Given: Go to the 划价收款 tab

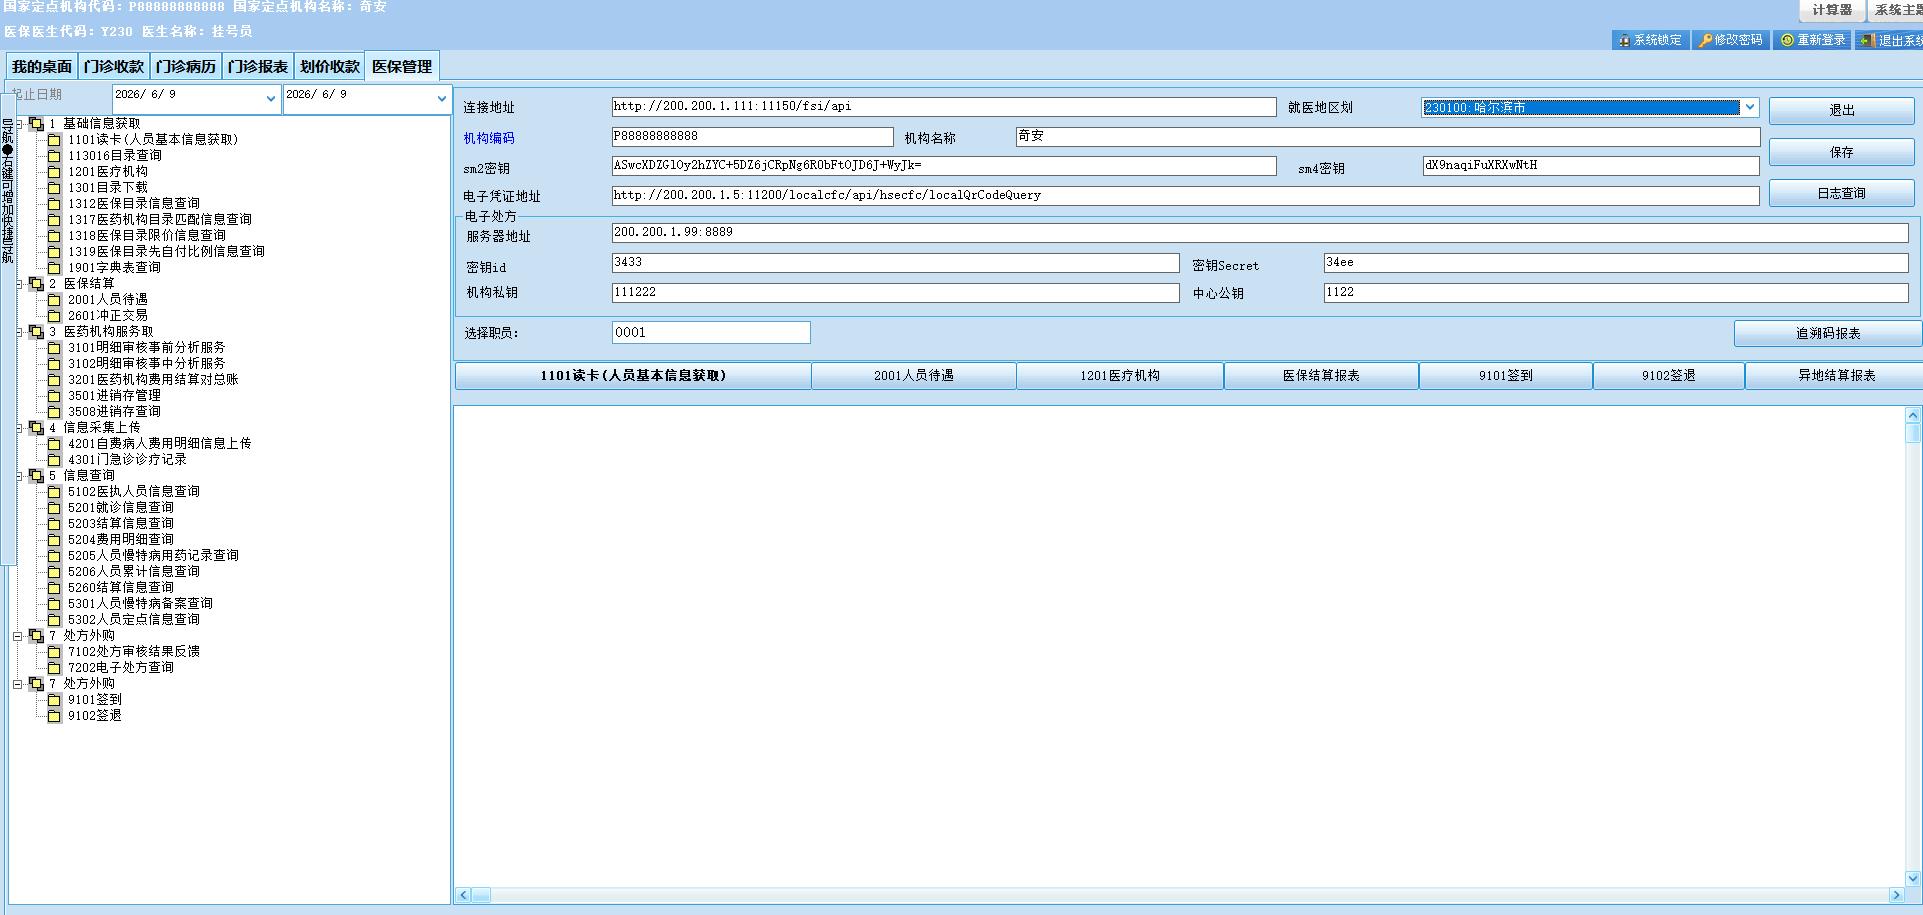Looking at the screenshot, I should coord(330,67).
